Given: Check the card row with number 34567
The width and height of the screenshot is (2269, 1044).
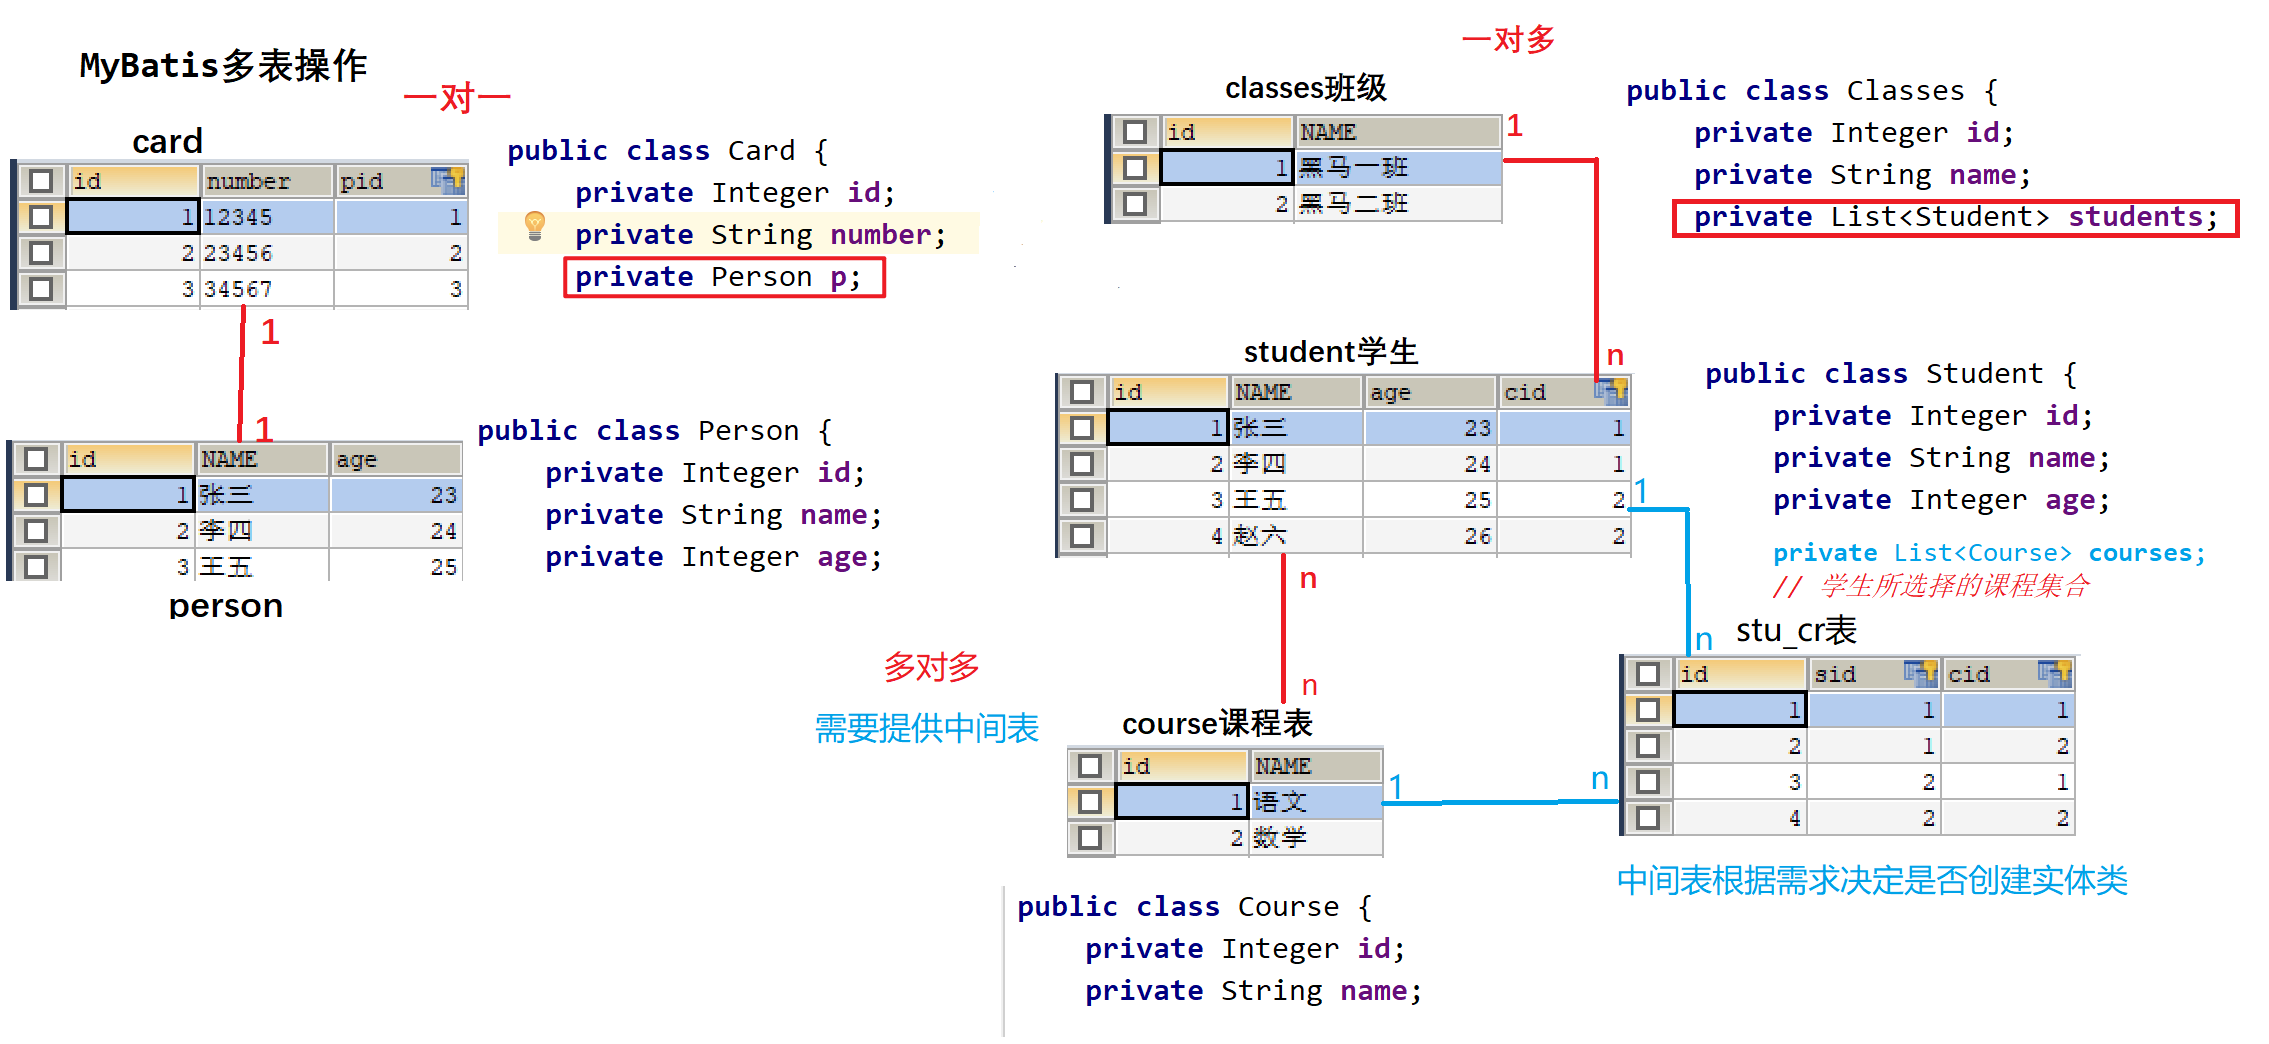Looking at the screenshot, I should click(x=41, y=289).
